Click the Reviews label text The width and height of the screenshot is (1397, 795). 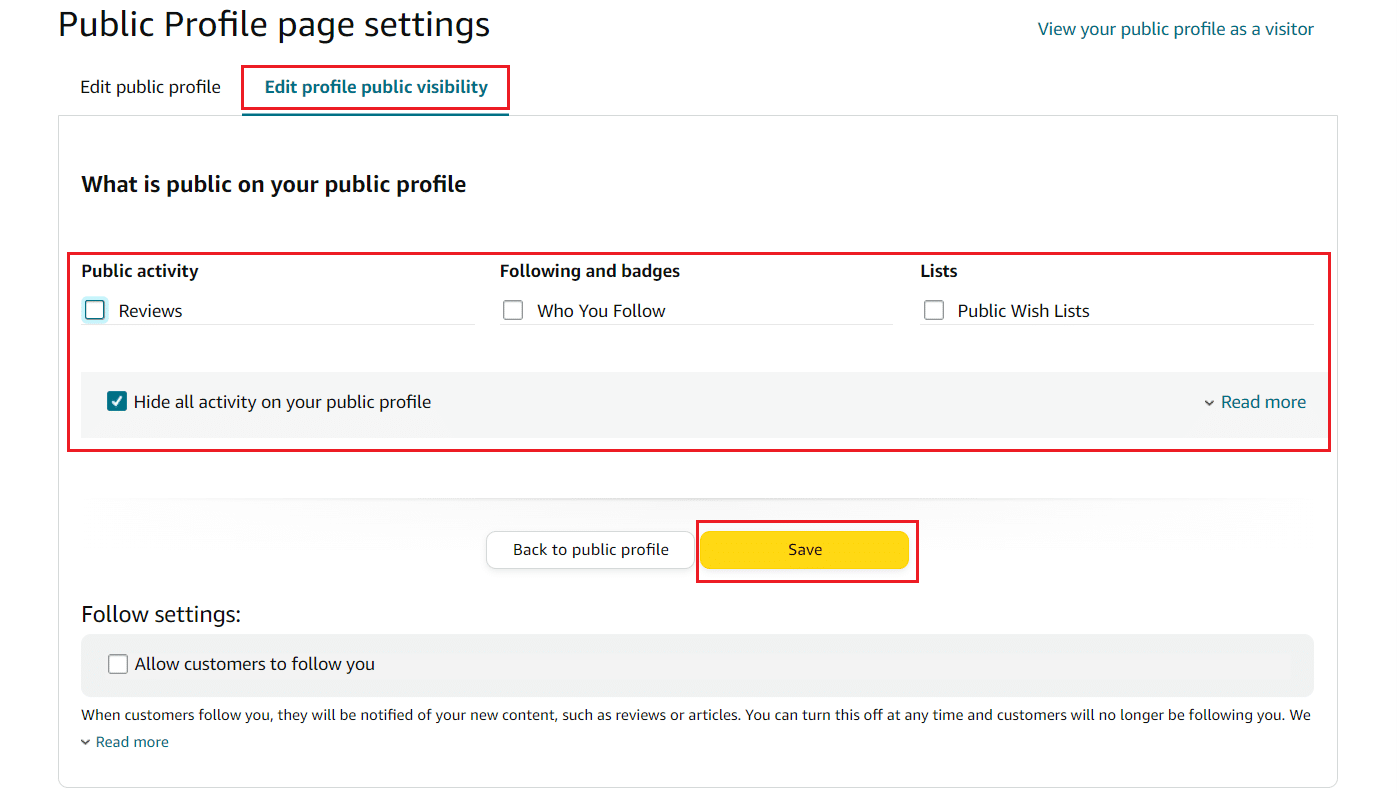click(150, 311)
